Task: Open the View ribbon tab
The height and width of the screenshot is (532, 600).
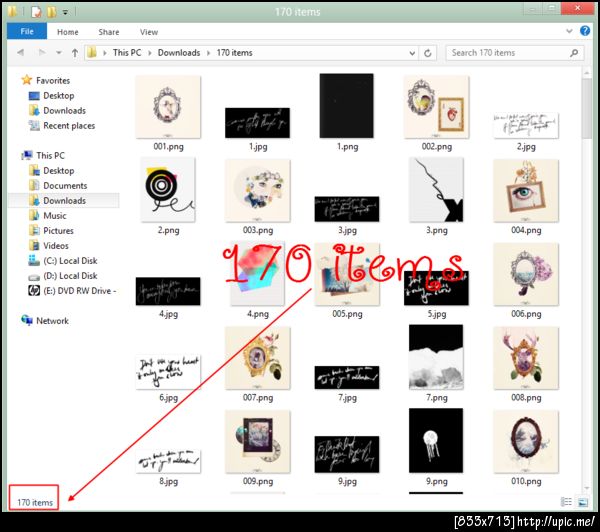Action: [148, 32]
